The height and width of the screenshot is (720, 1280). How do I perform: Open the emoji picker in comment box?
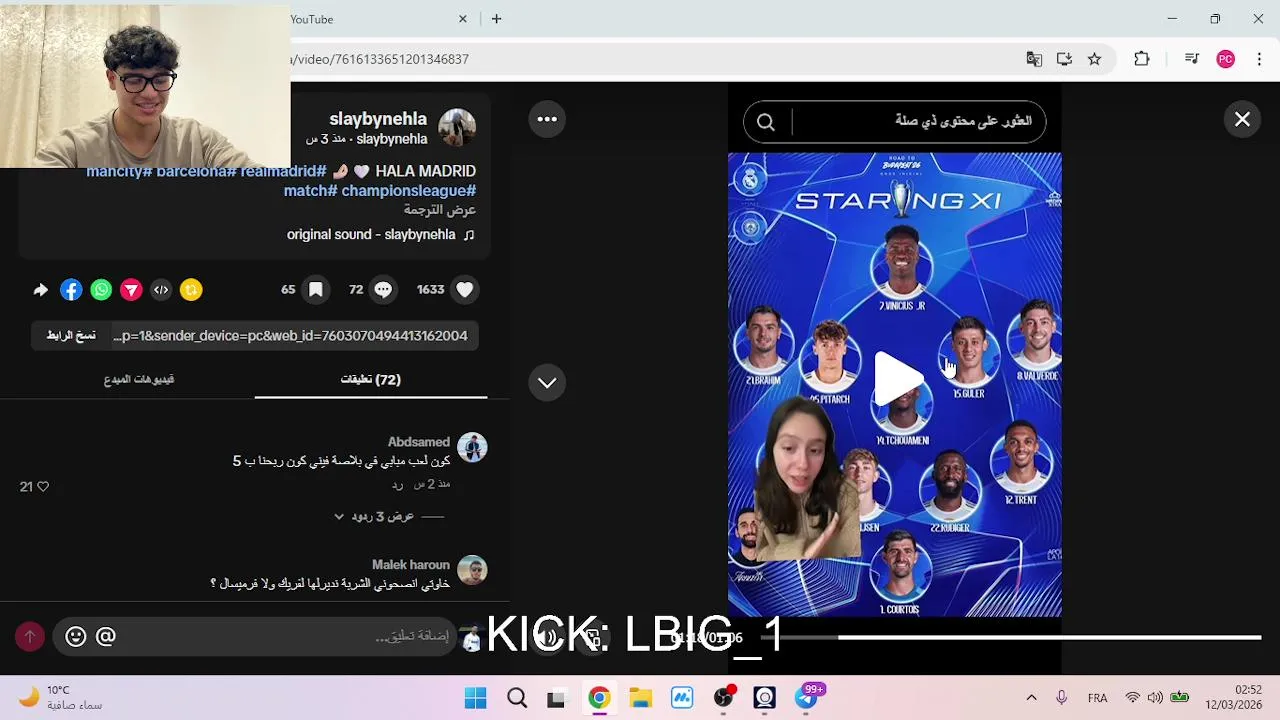point(75,636)
